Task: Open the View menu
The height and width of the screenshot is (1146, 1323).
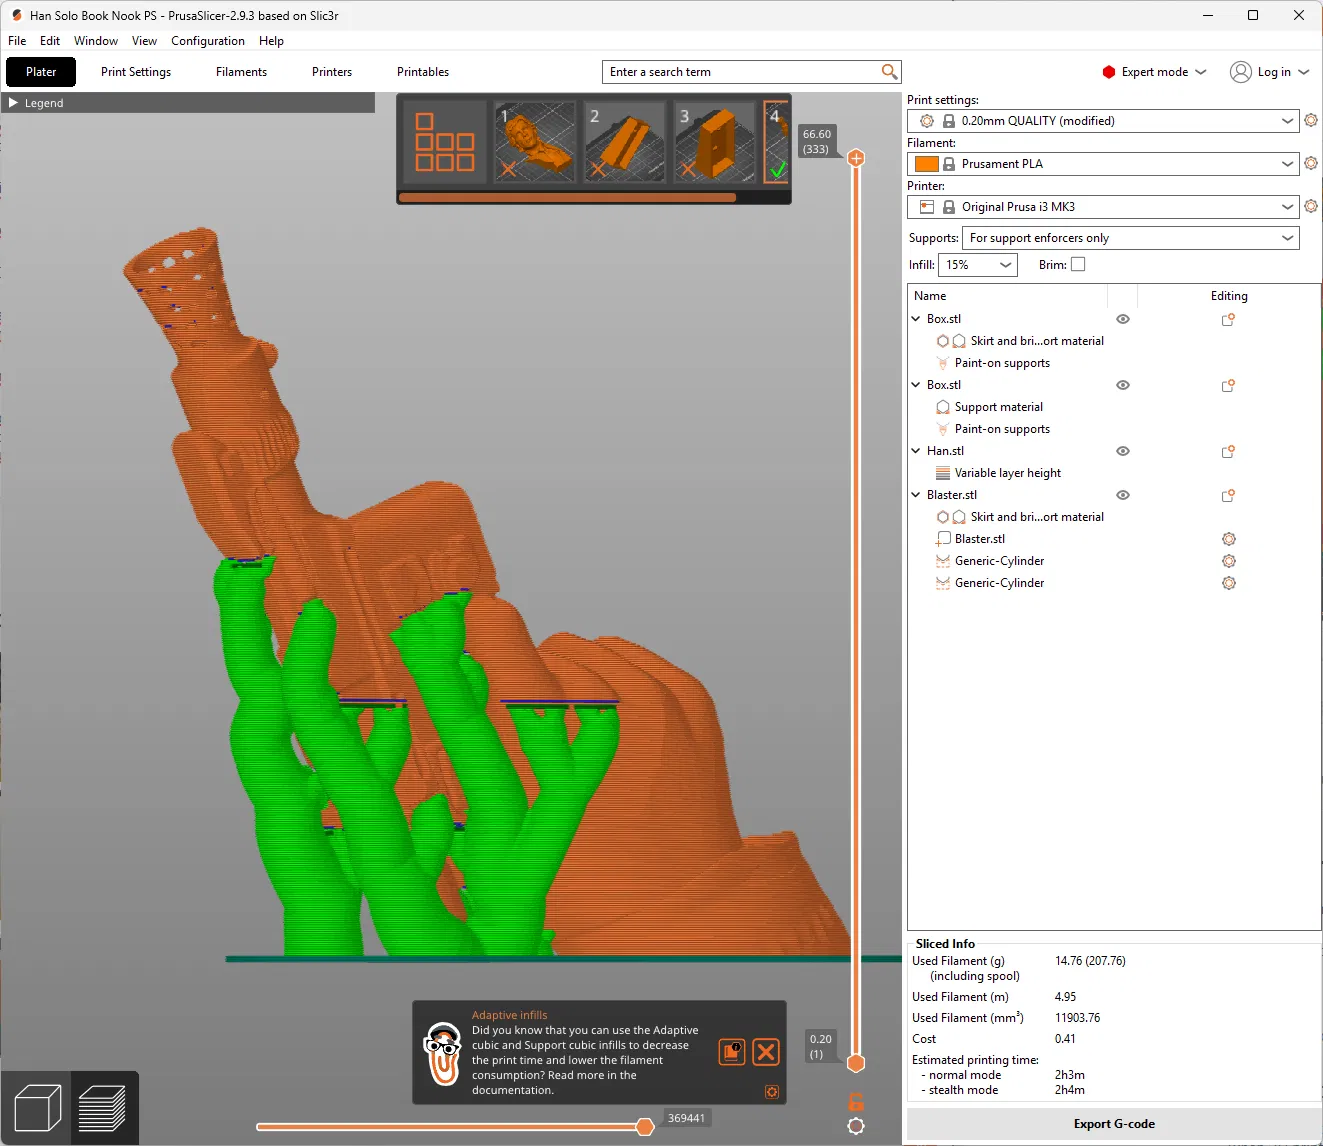Action: pyautogui.click(x=144, y=41)
